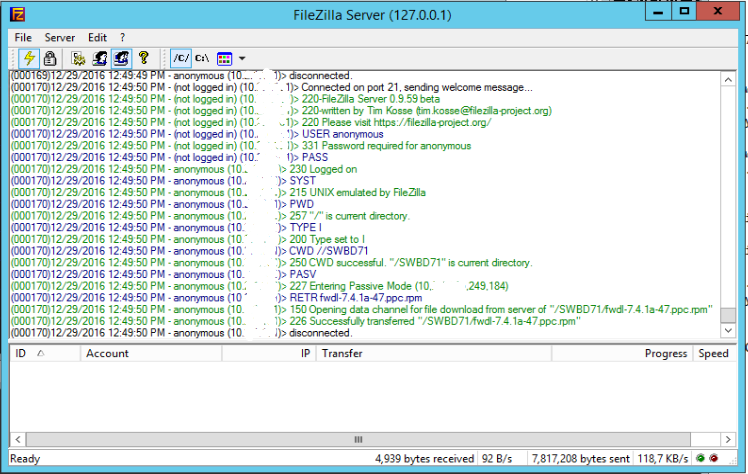Select the 'TYPE I' log line
Viewport: 748px width, 474px height.
coord(166,227)
